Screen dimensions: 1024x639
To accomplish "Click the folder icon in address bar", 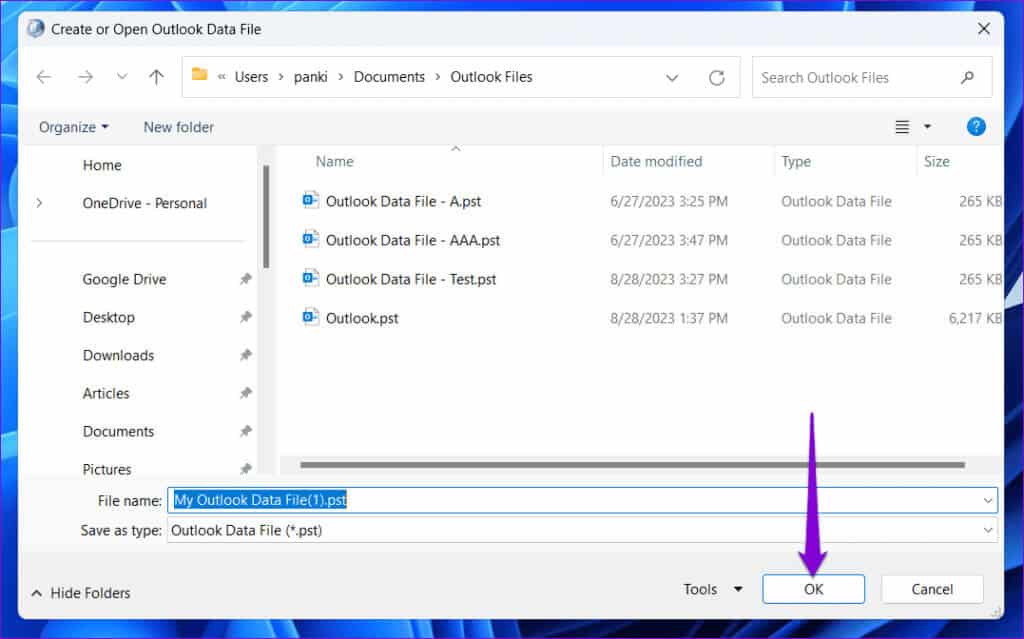I will 199,76.
